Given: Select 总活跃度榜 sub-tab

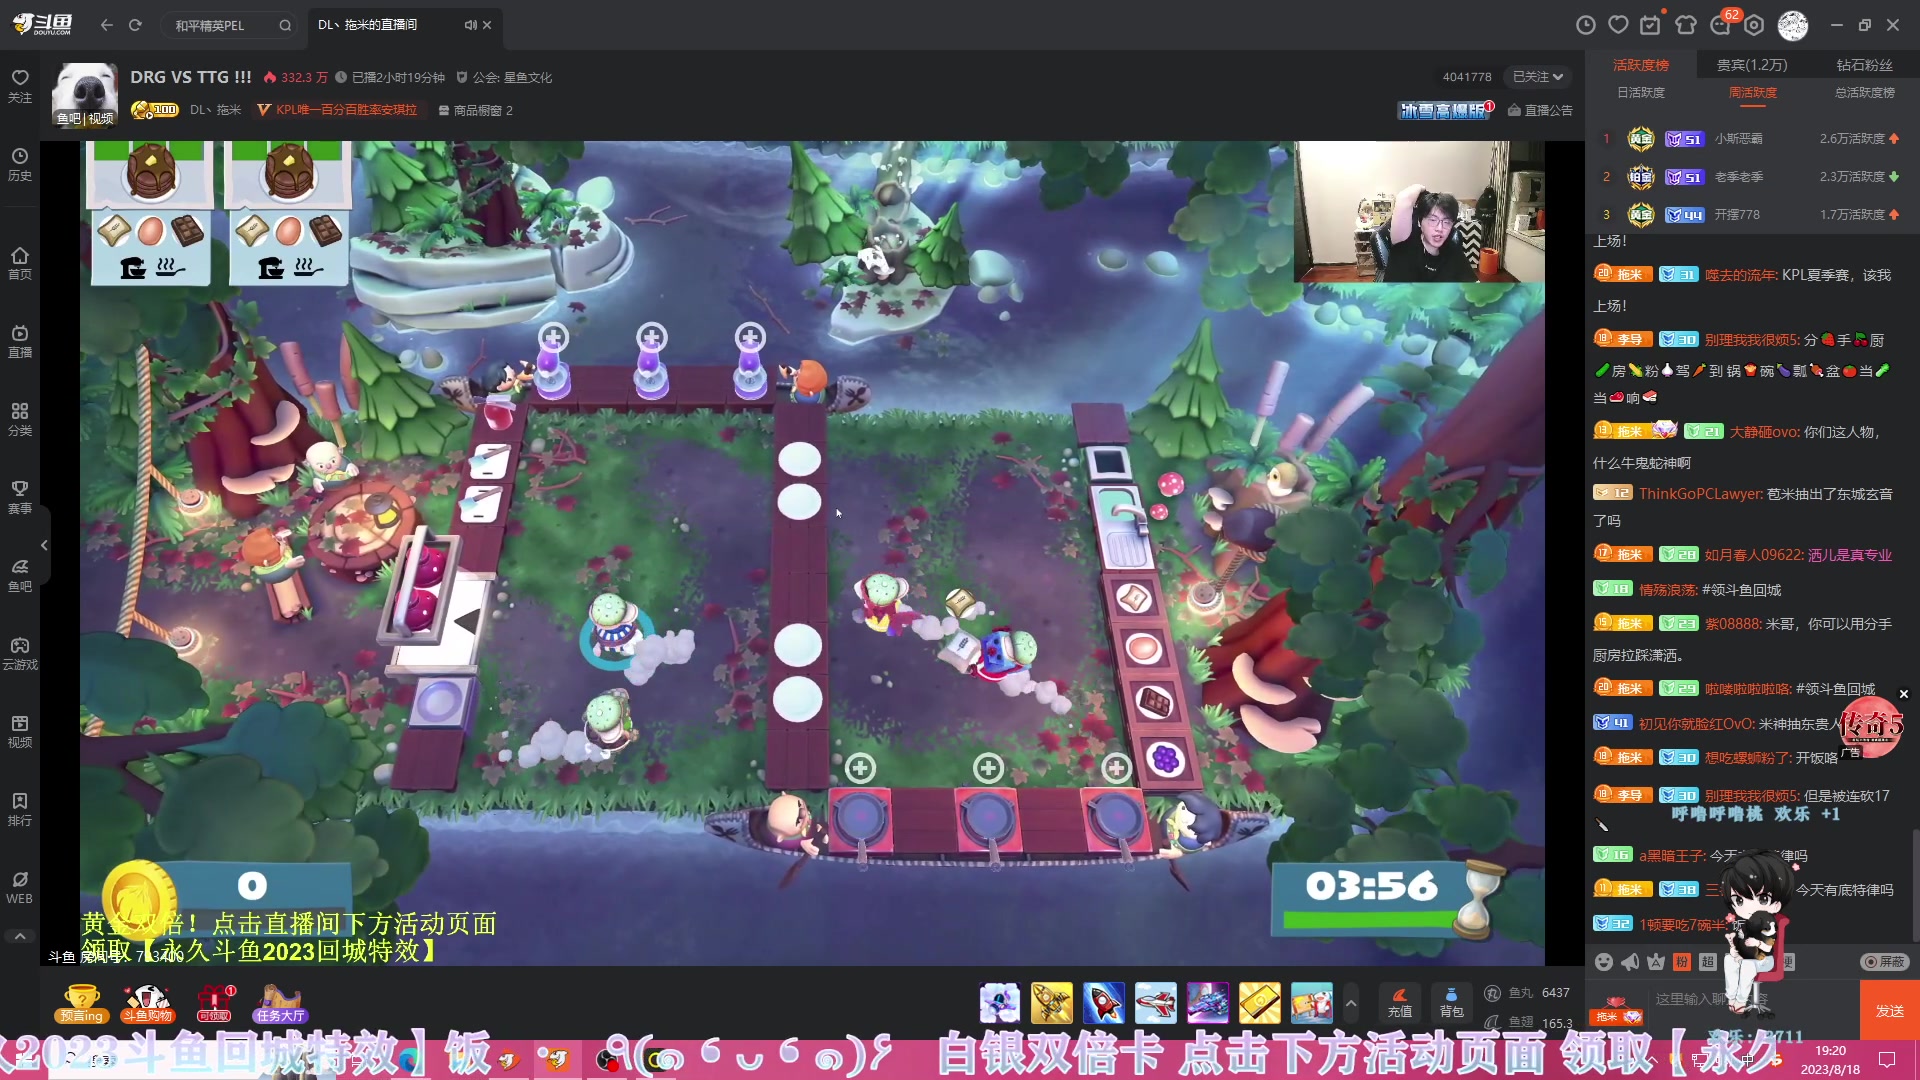Looking at the screenshot, I should point(1865,92).
